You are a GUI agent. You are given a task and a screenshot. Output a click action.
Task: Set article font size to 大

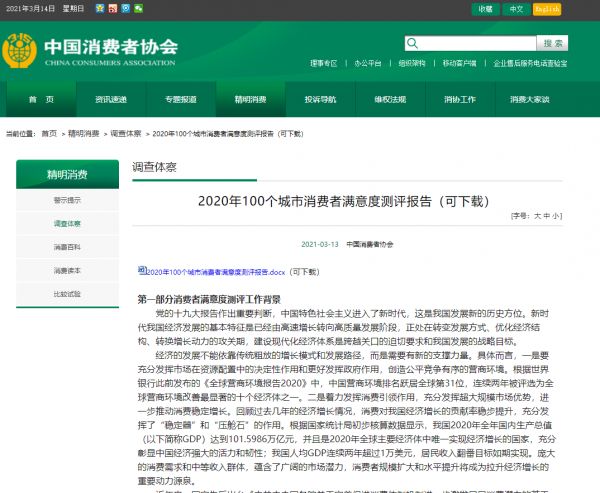click(537, 216)
